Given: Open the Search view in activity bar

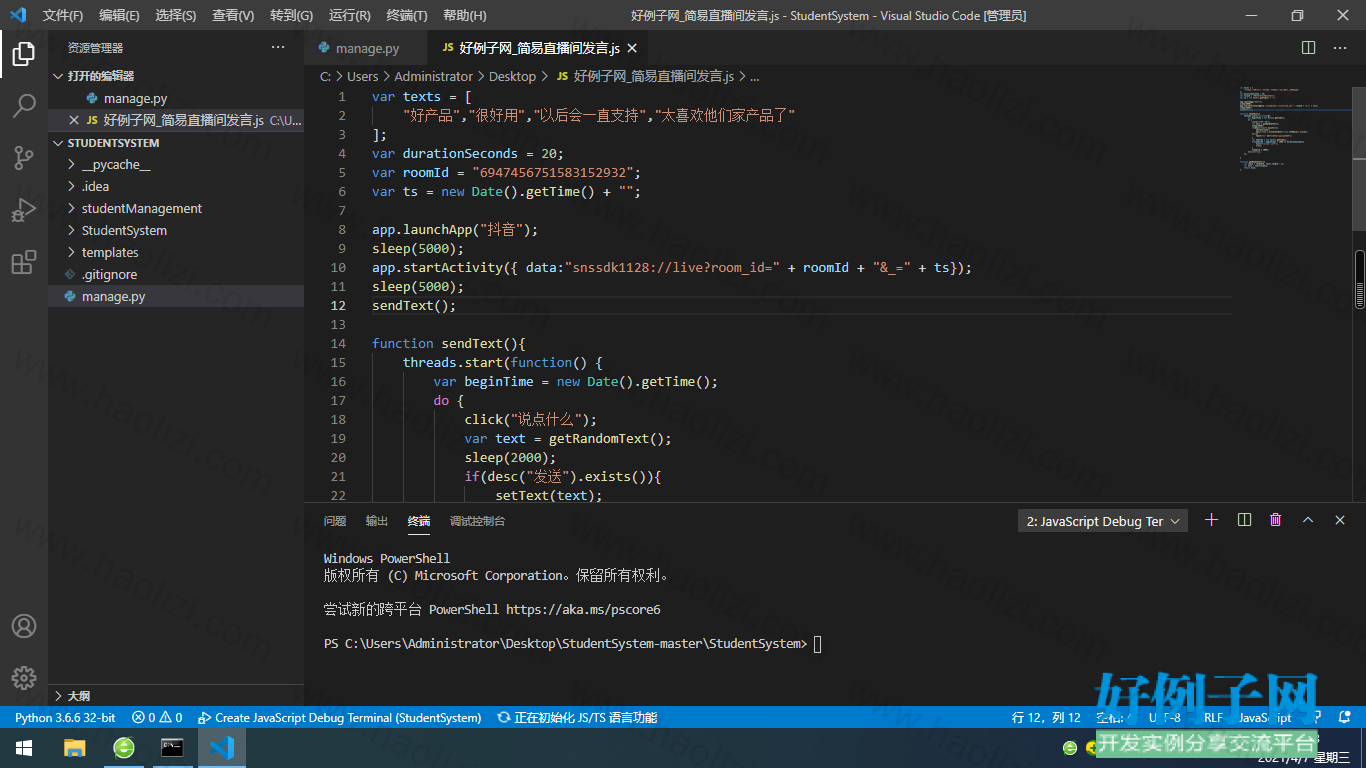Looking at the screenshot, I should (x=24, y=105).
